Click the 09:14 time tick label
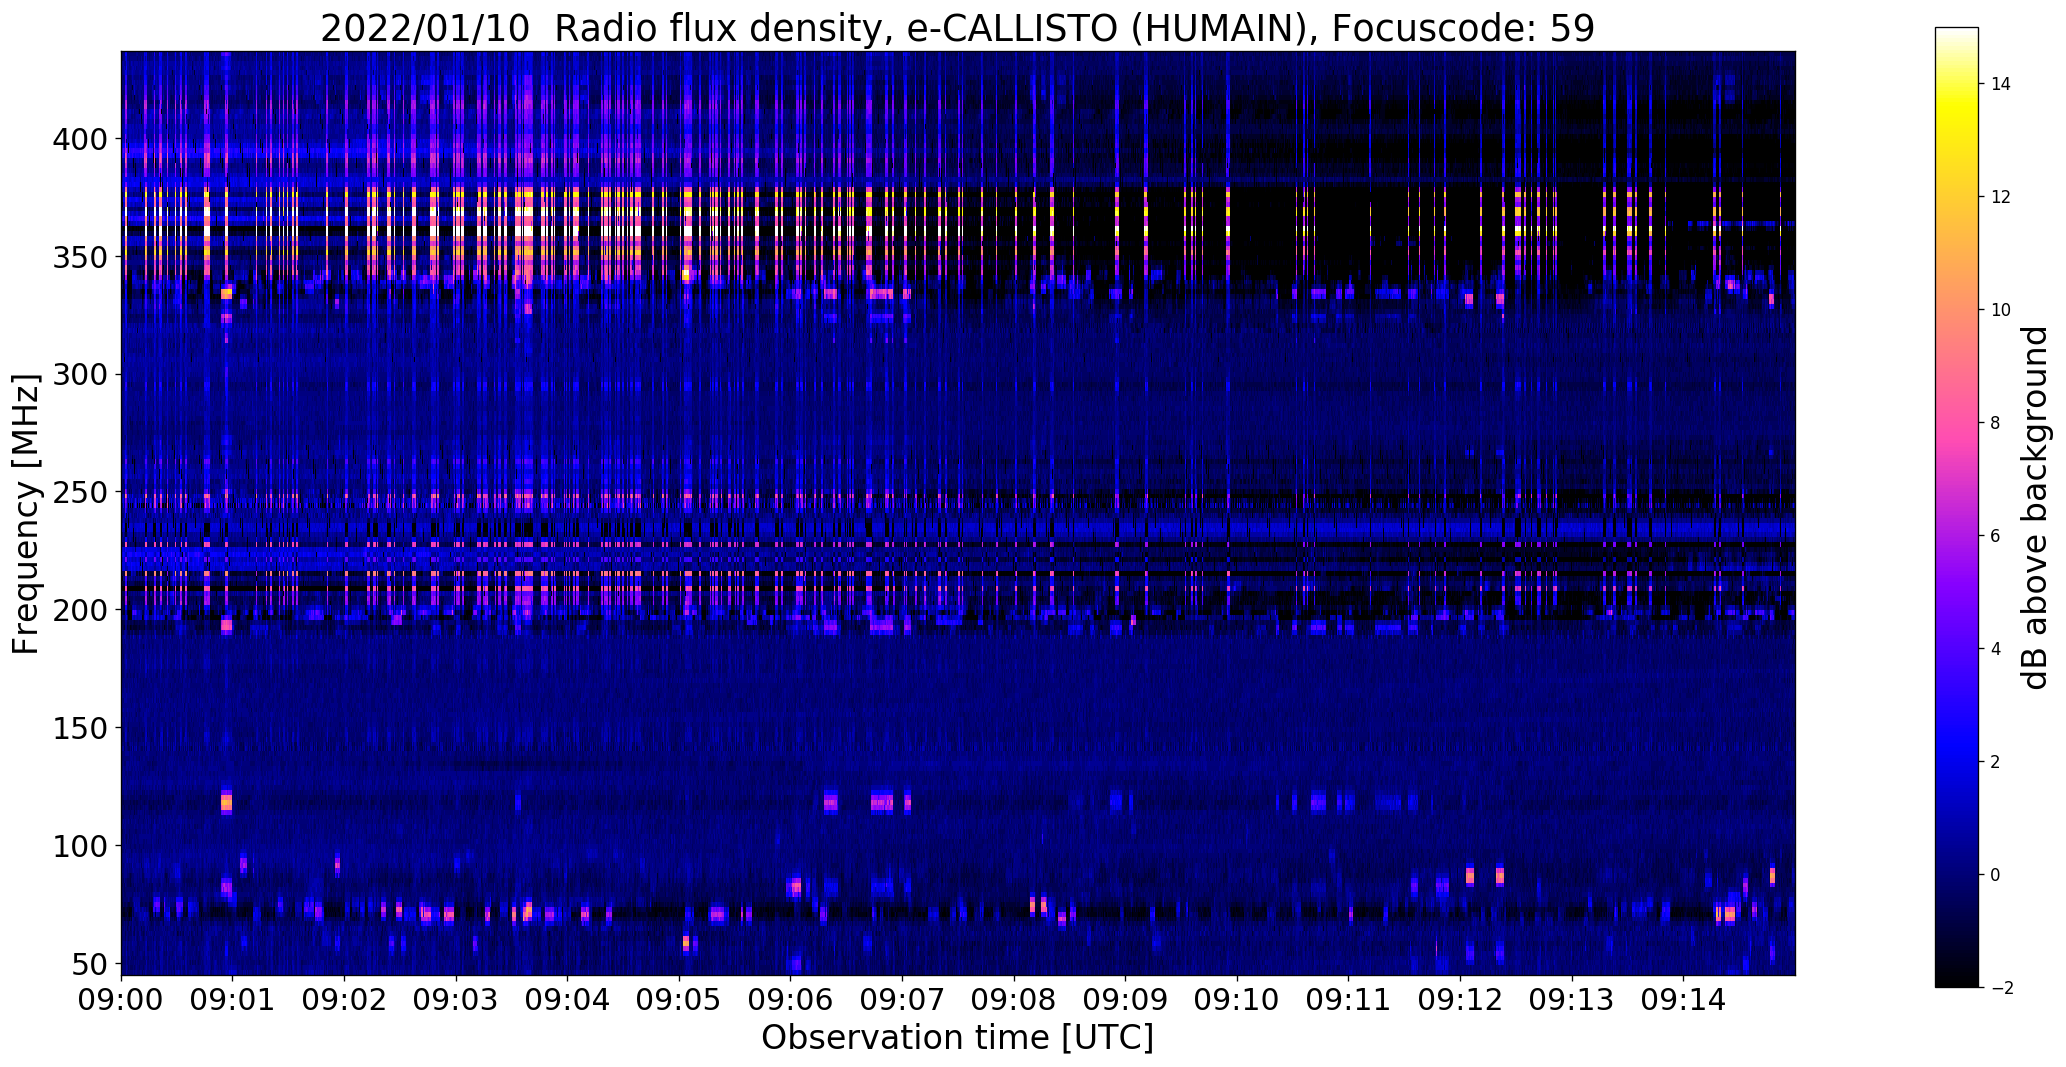Viewport: 2066px width, 1067px height. point(1684,1000)
